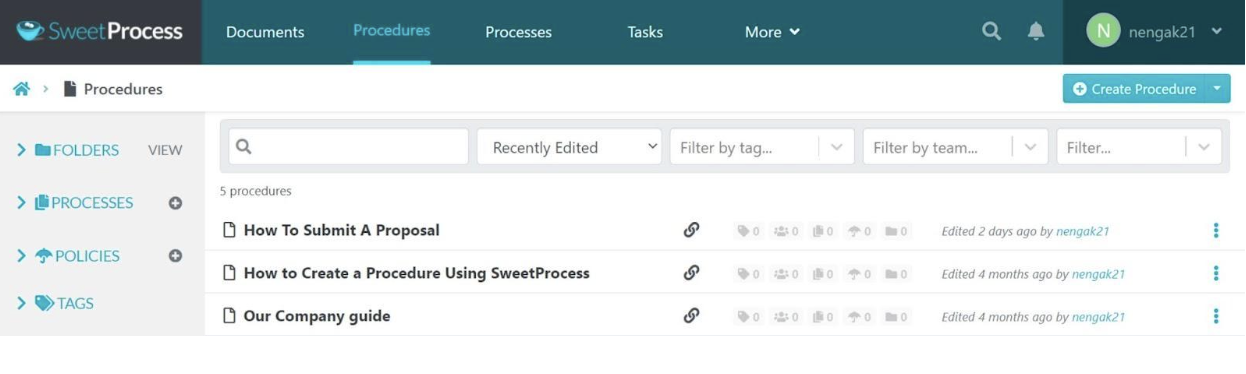Click link icon for Our Company guide
Viewport: 1246px width, 374px height.
click(691, 316)
